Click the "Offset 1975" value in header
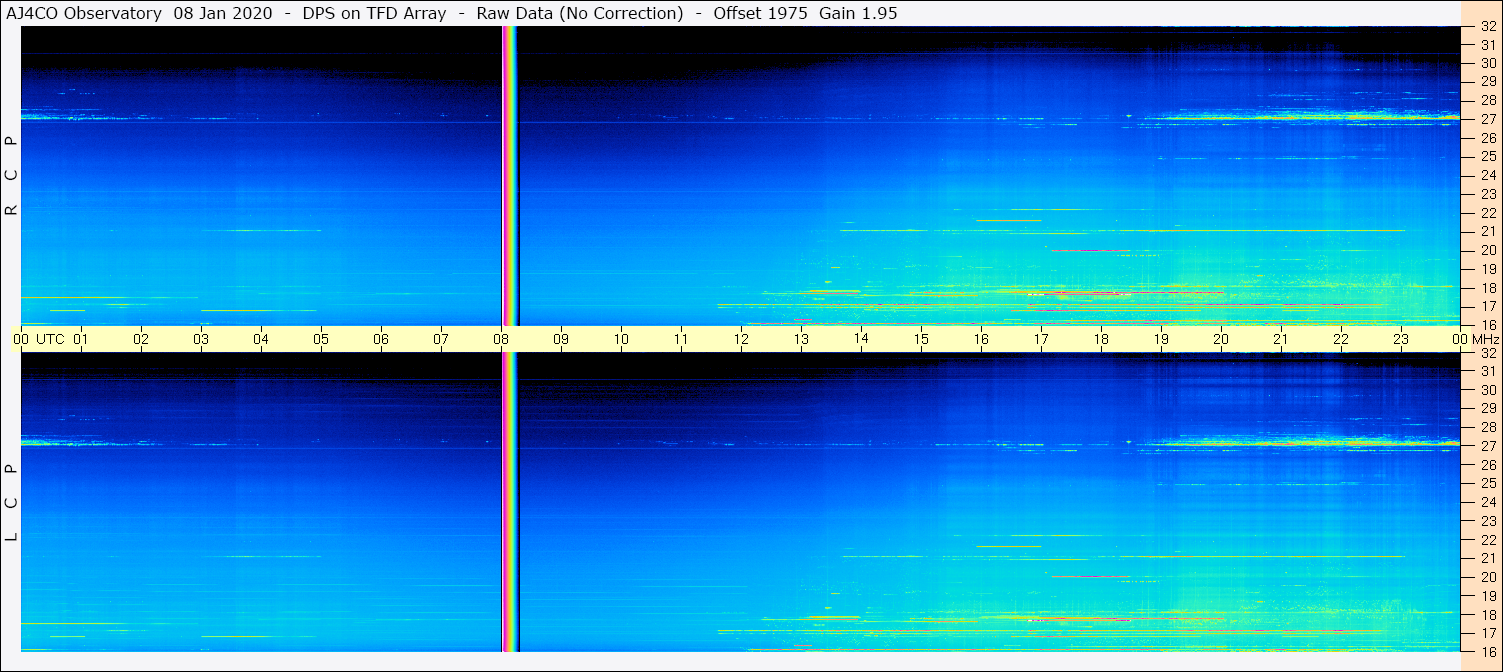 760,13
